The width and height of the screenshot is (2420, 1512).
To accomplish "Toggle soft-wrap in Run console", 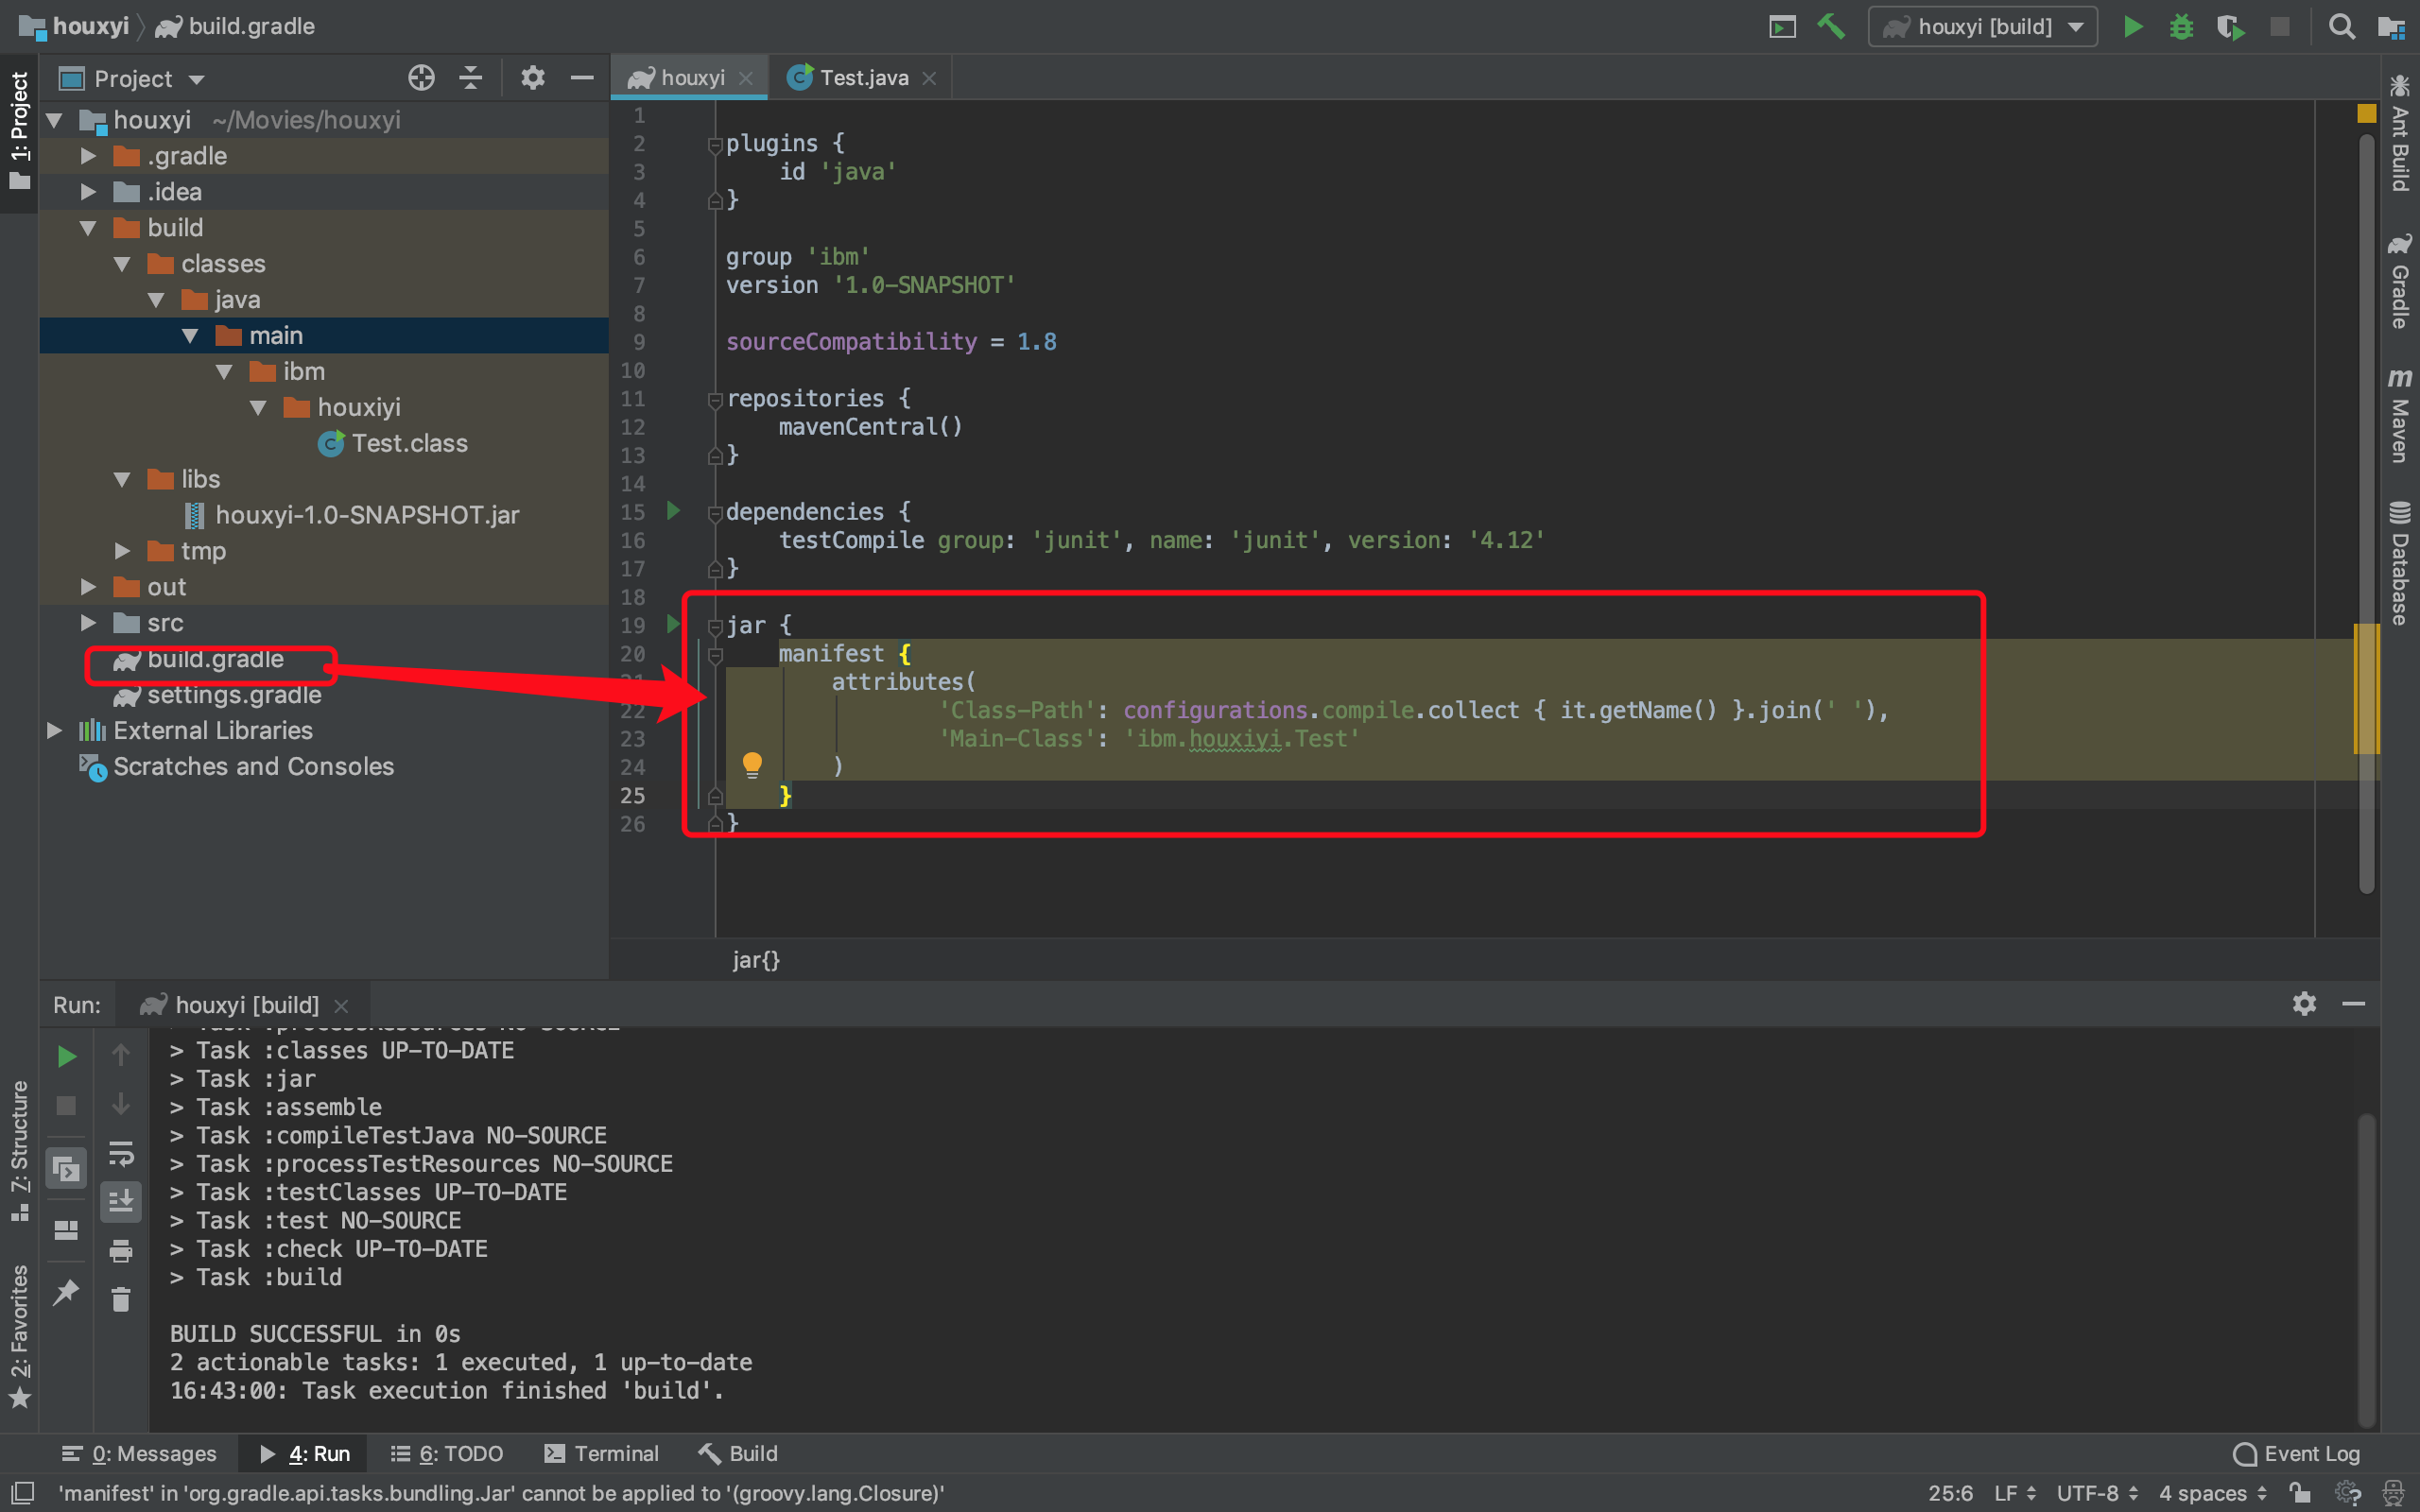I will point(121,1153).
